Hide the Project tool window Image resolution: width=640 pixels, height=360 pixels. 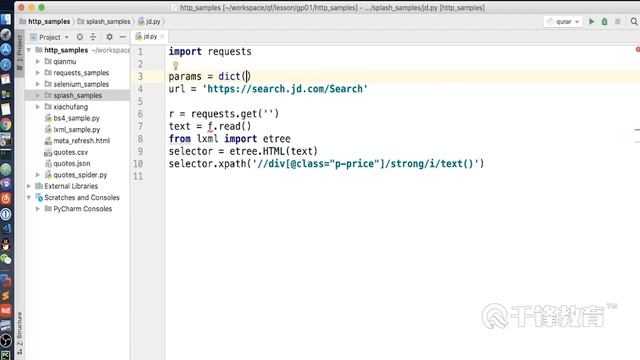click(x=123, y=37)
